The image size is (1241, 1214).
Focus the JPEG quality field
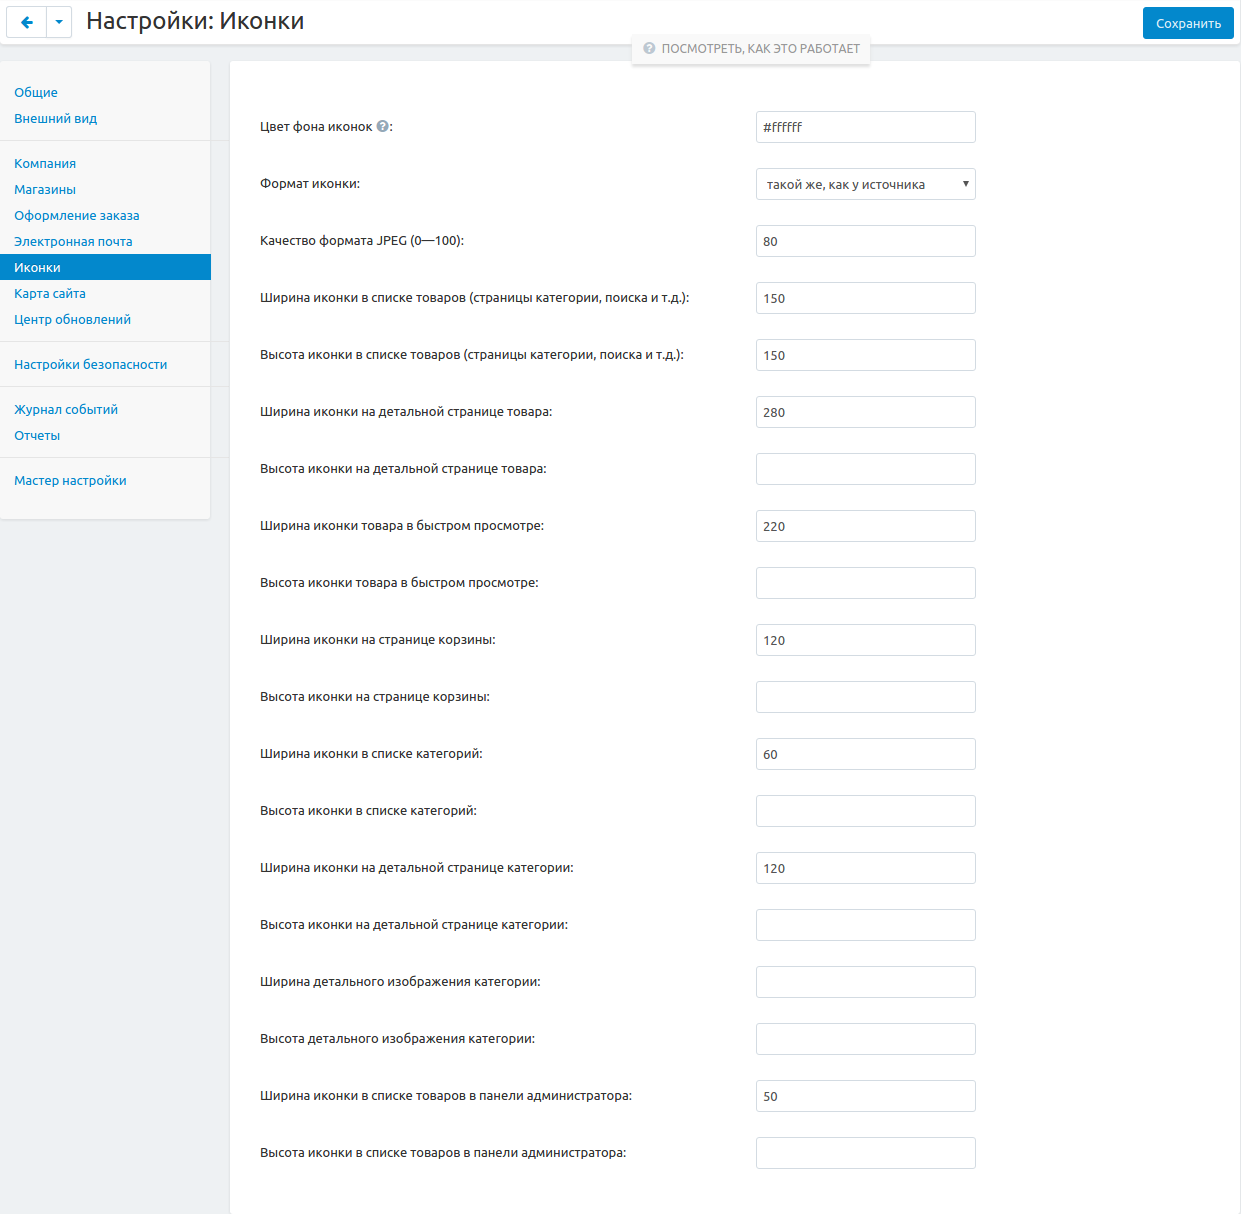(865, 241)
